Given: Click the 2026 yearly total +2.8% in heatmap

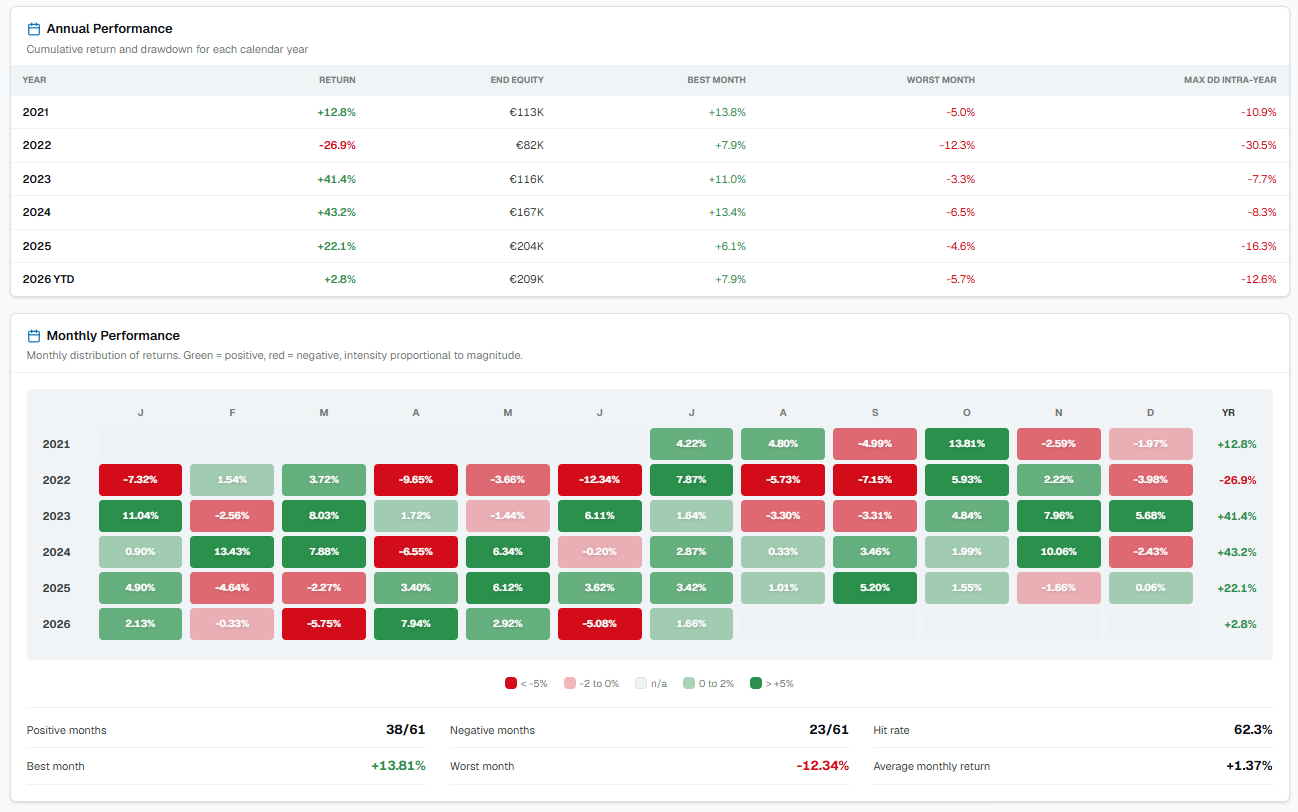Looking at the screenshot, I should 1240,624.
